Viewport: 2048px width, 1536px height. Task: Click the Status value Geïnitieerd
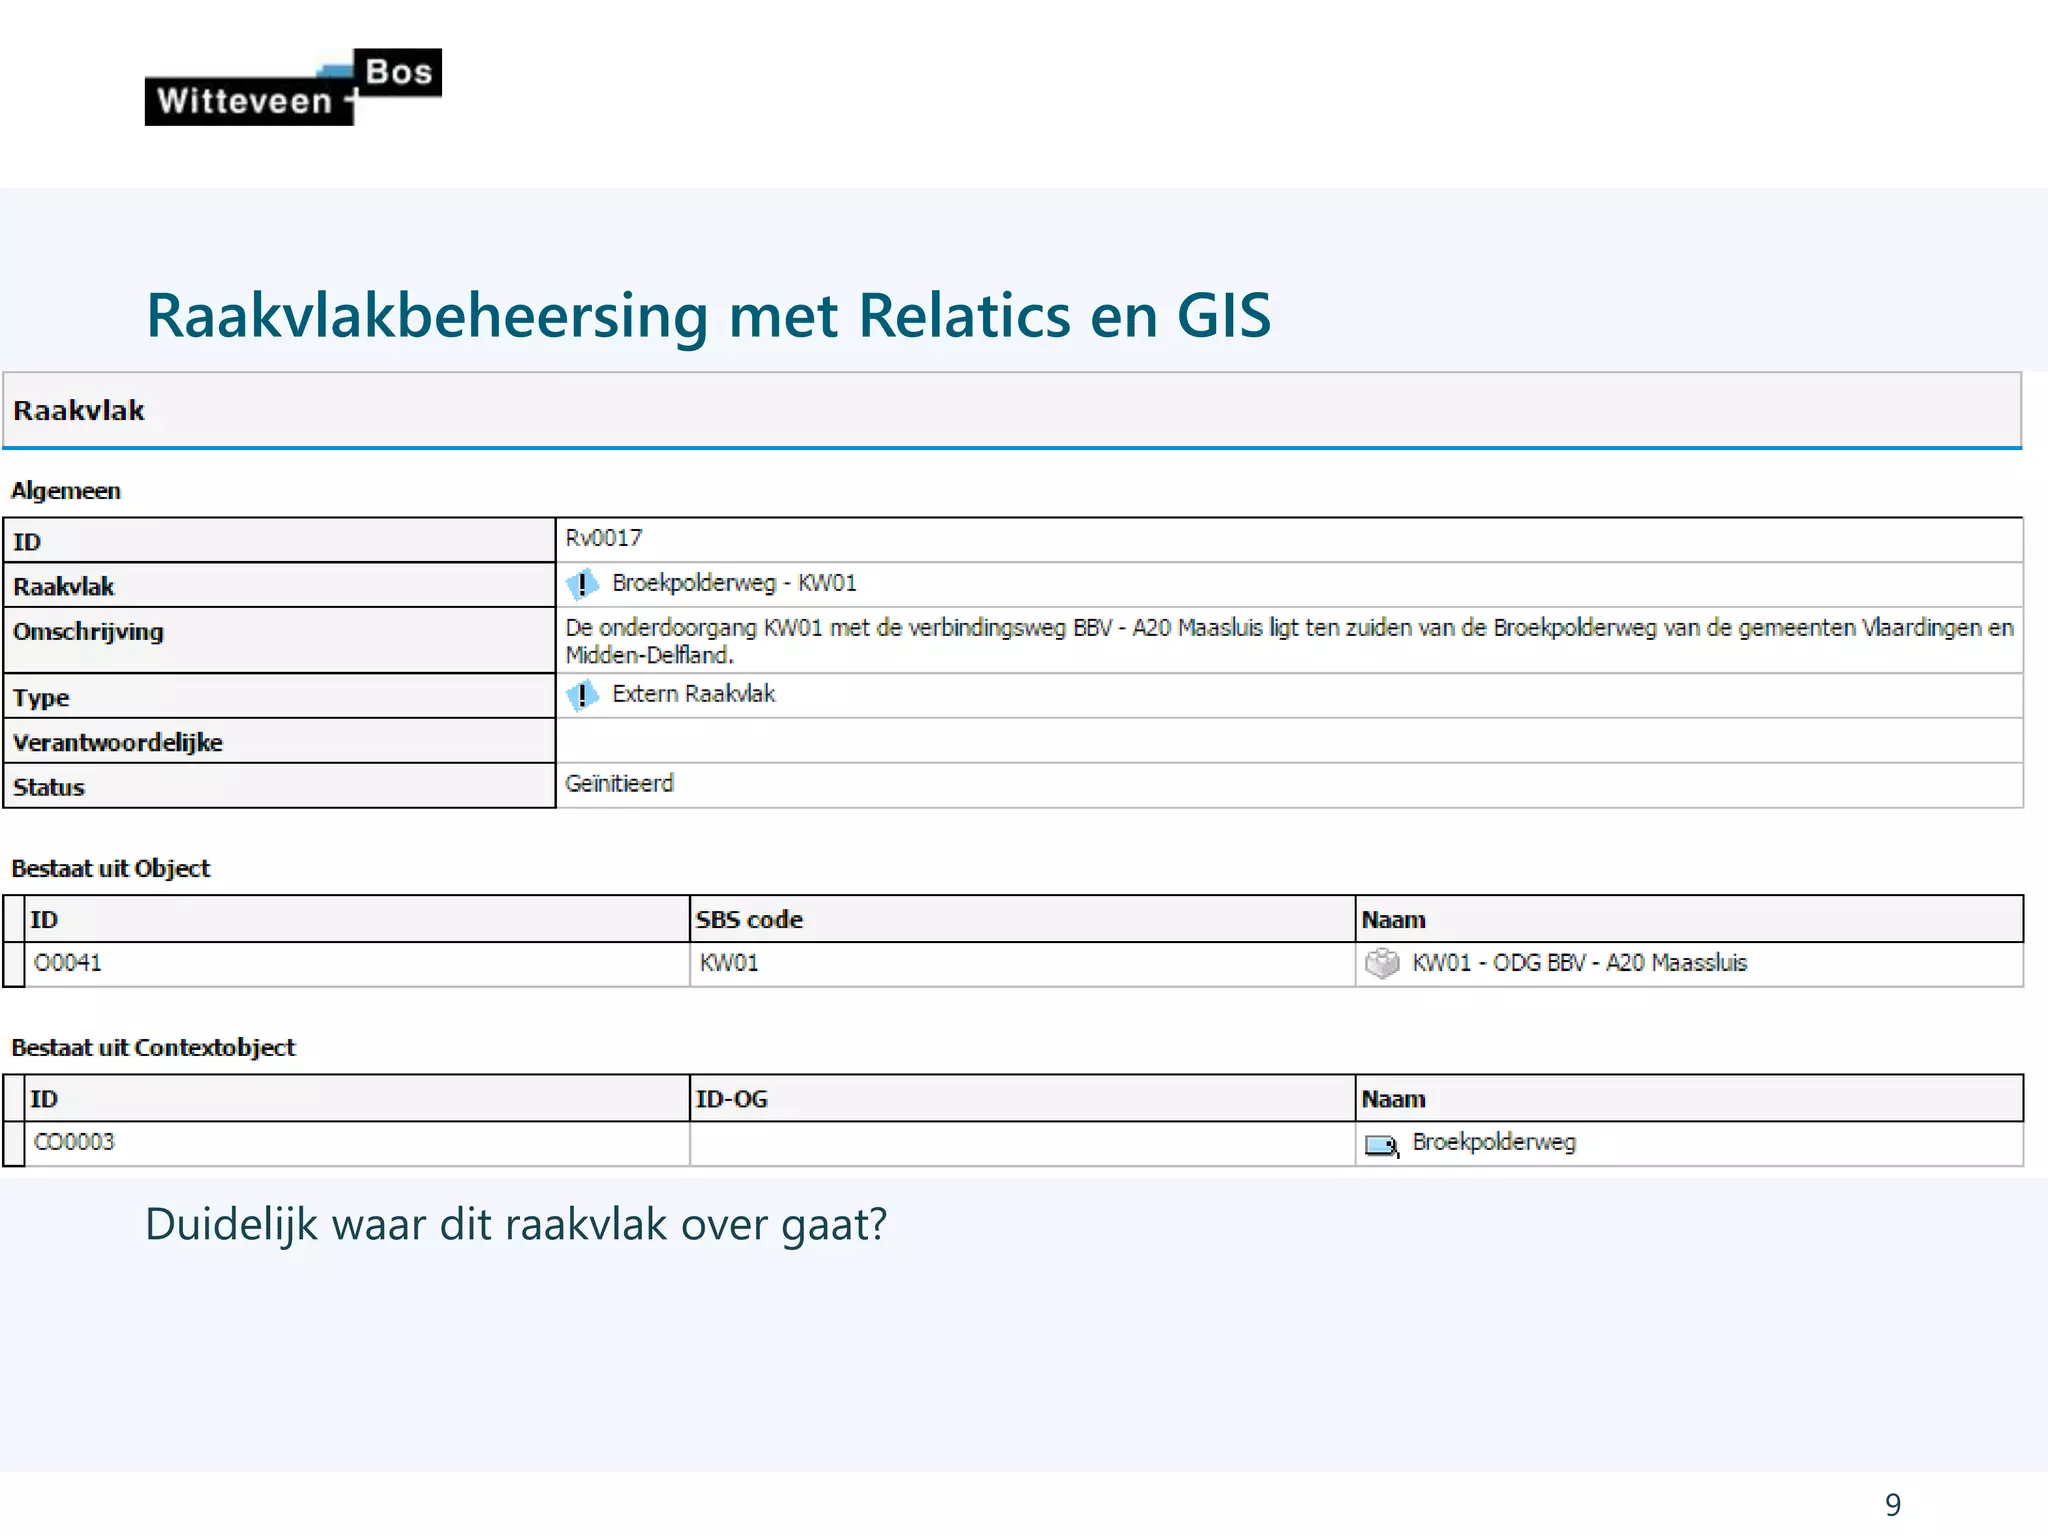(619, 783)
